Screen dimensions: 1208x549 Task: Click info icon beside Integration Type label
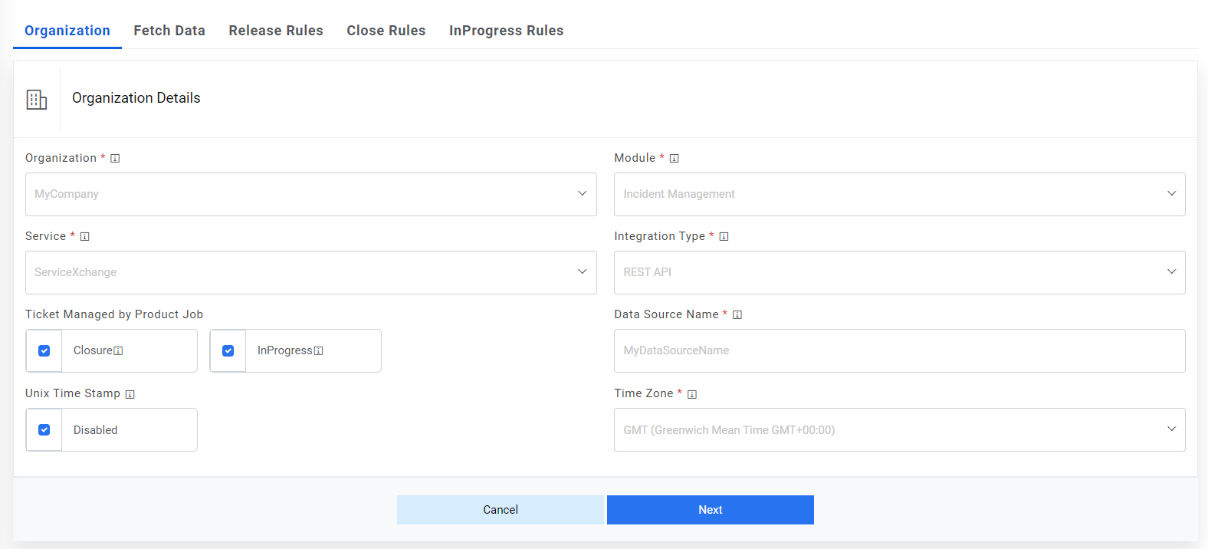(x=724, y=237)
